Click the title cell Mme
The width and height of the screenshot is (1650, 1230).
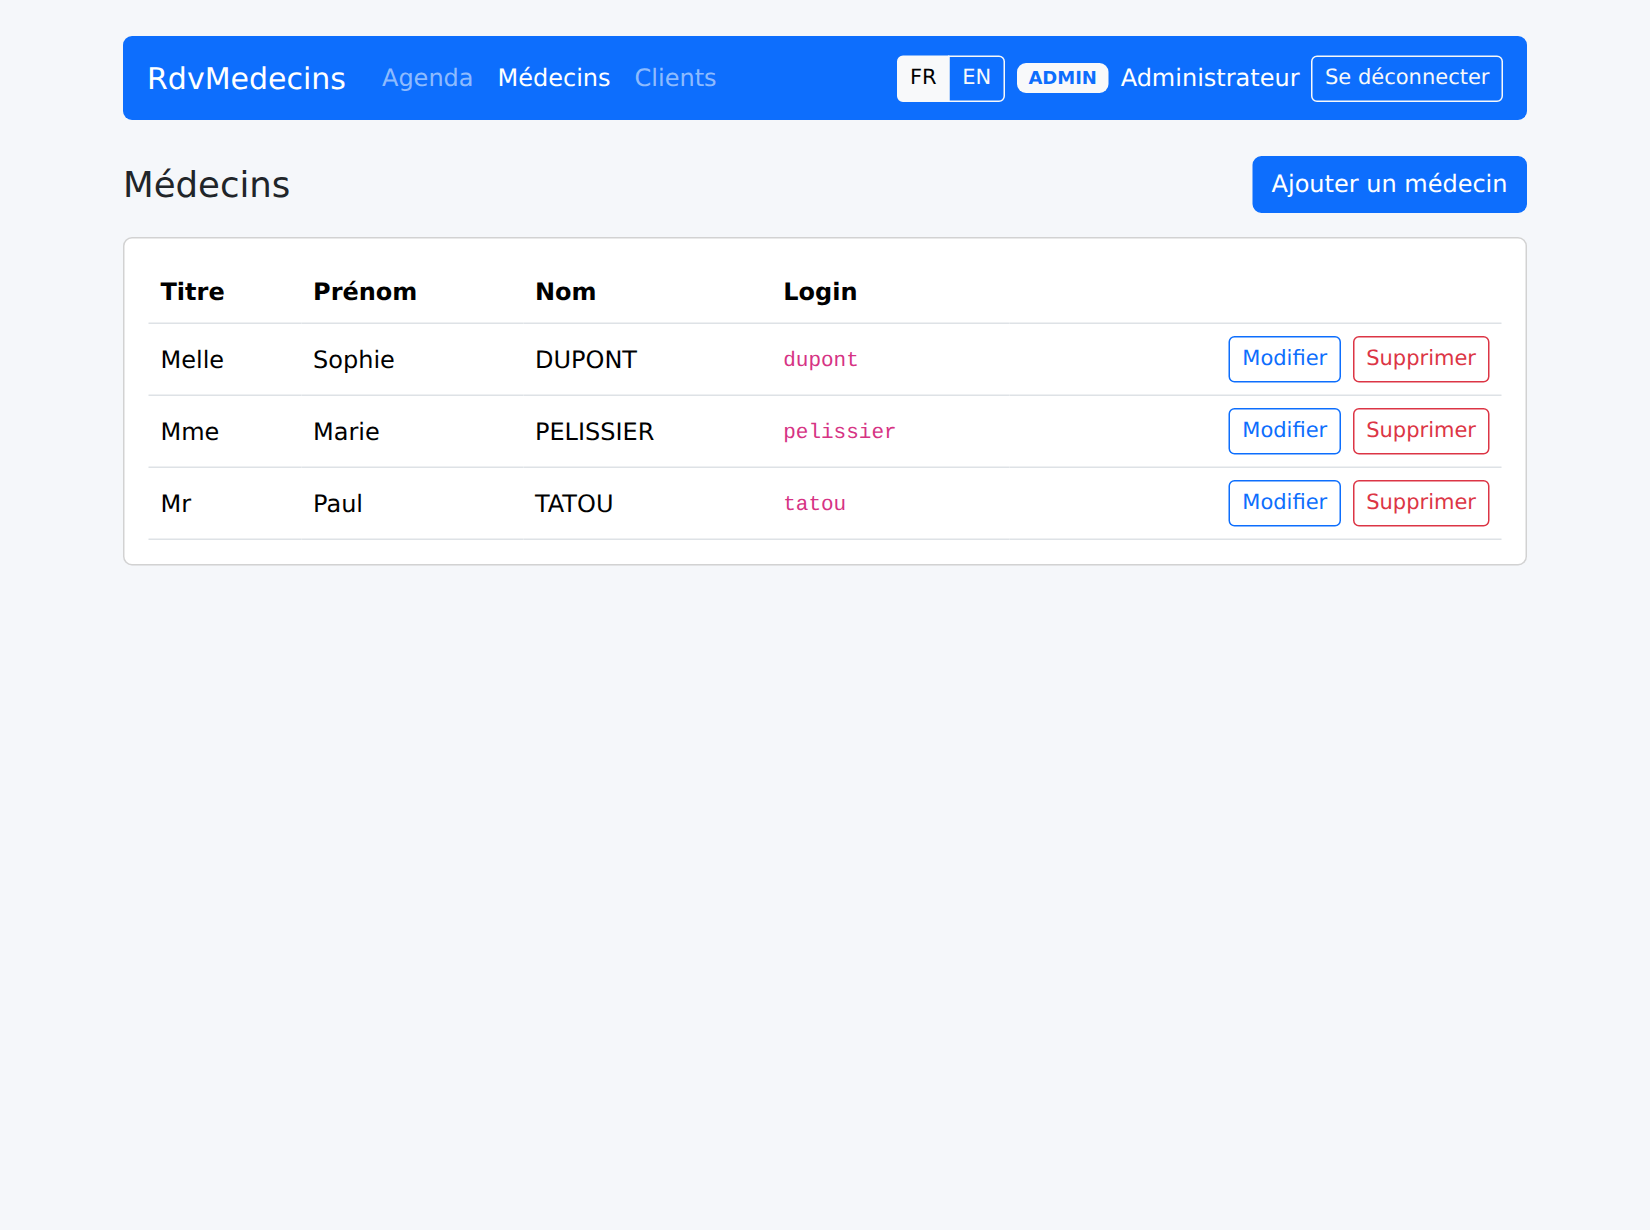[190, 432]
